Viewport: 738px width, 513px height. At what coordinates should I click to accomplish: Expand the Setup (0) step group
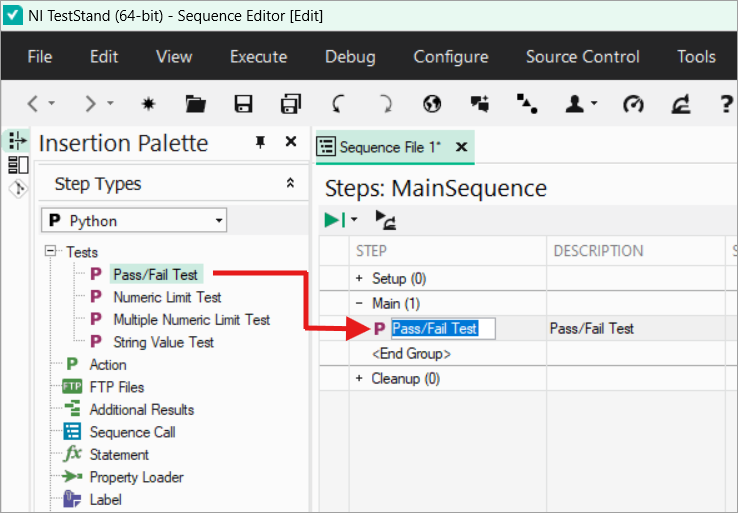click(x=359, y=278)
